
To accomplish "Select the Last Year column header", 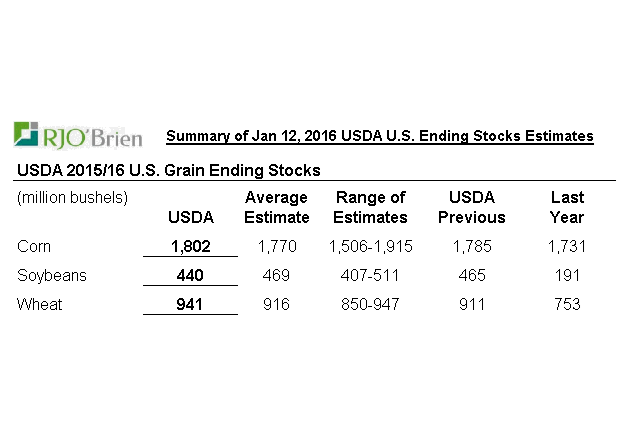I will pos(567,207).
